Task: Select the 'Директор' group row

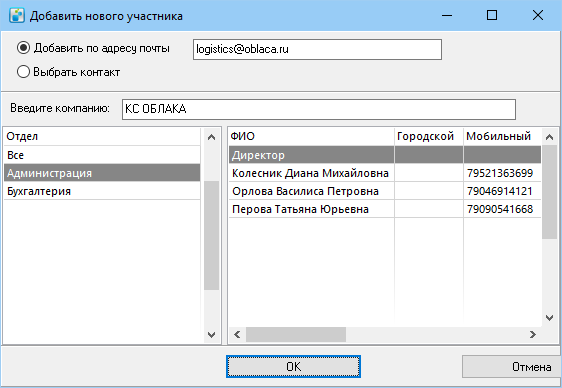Action: pos(385,155)
